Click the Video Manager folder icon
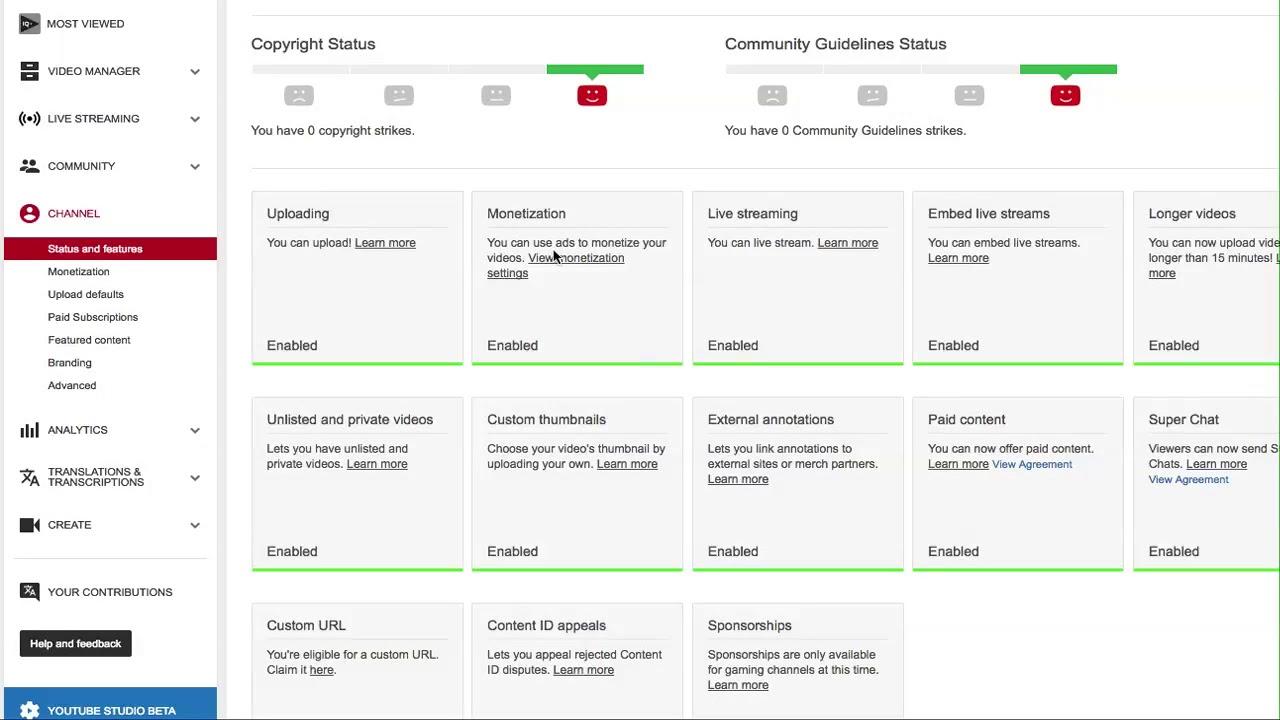The width and height of the screenshot is (1280, 720). [29, 71]
